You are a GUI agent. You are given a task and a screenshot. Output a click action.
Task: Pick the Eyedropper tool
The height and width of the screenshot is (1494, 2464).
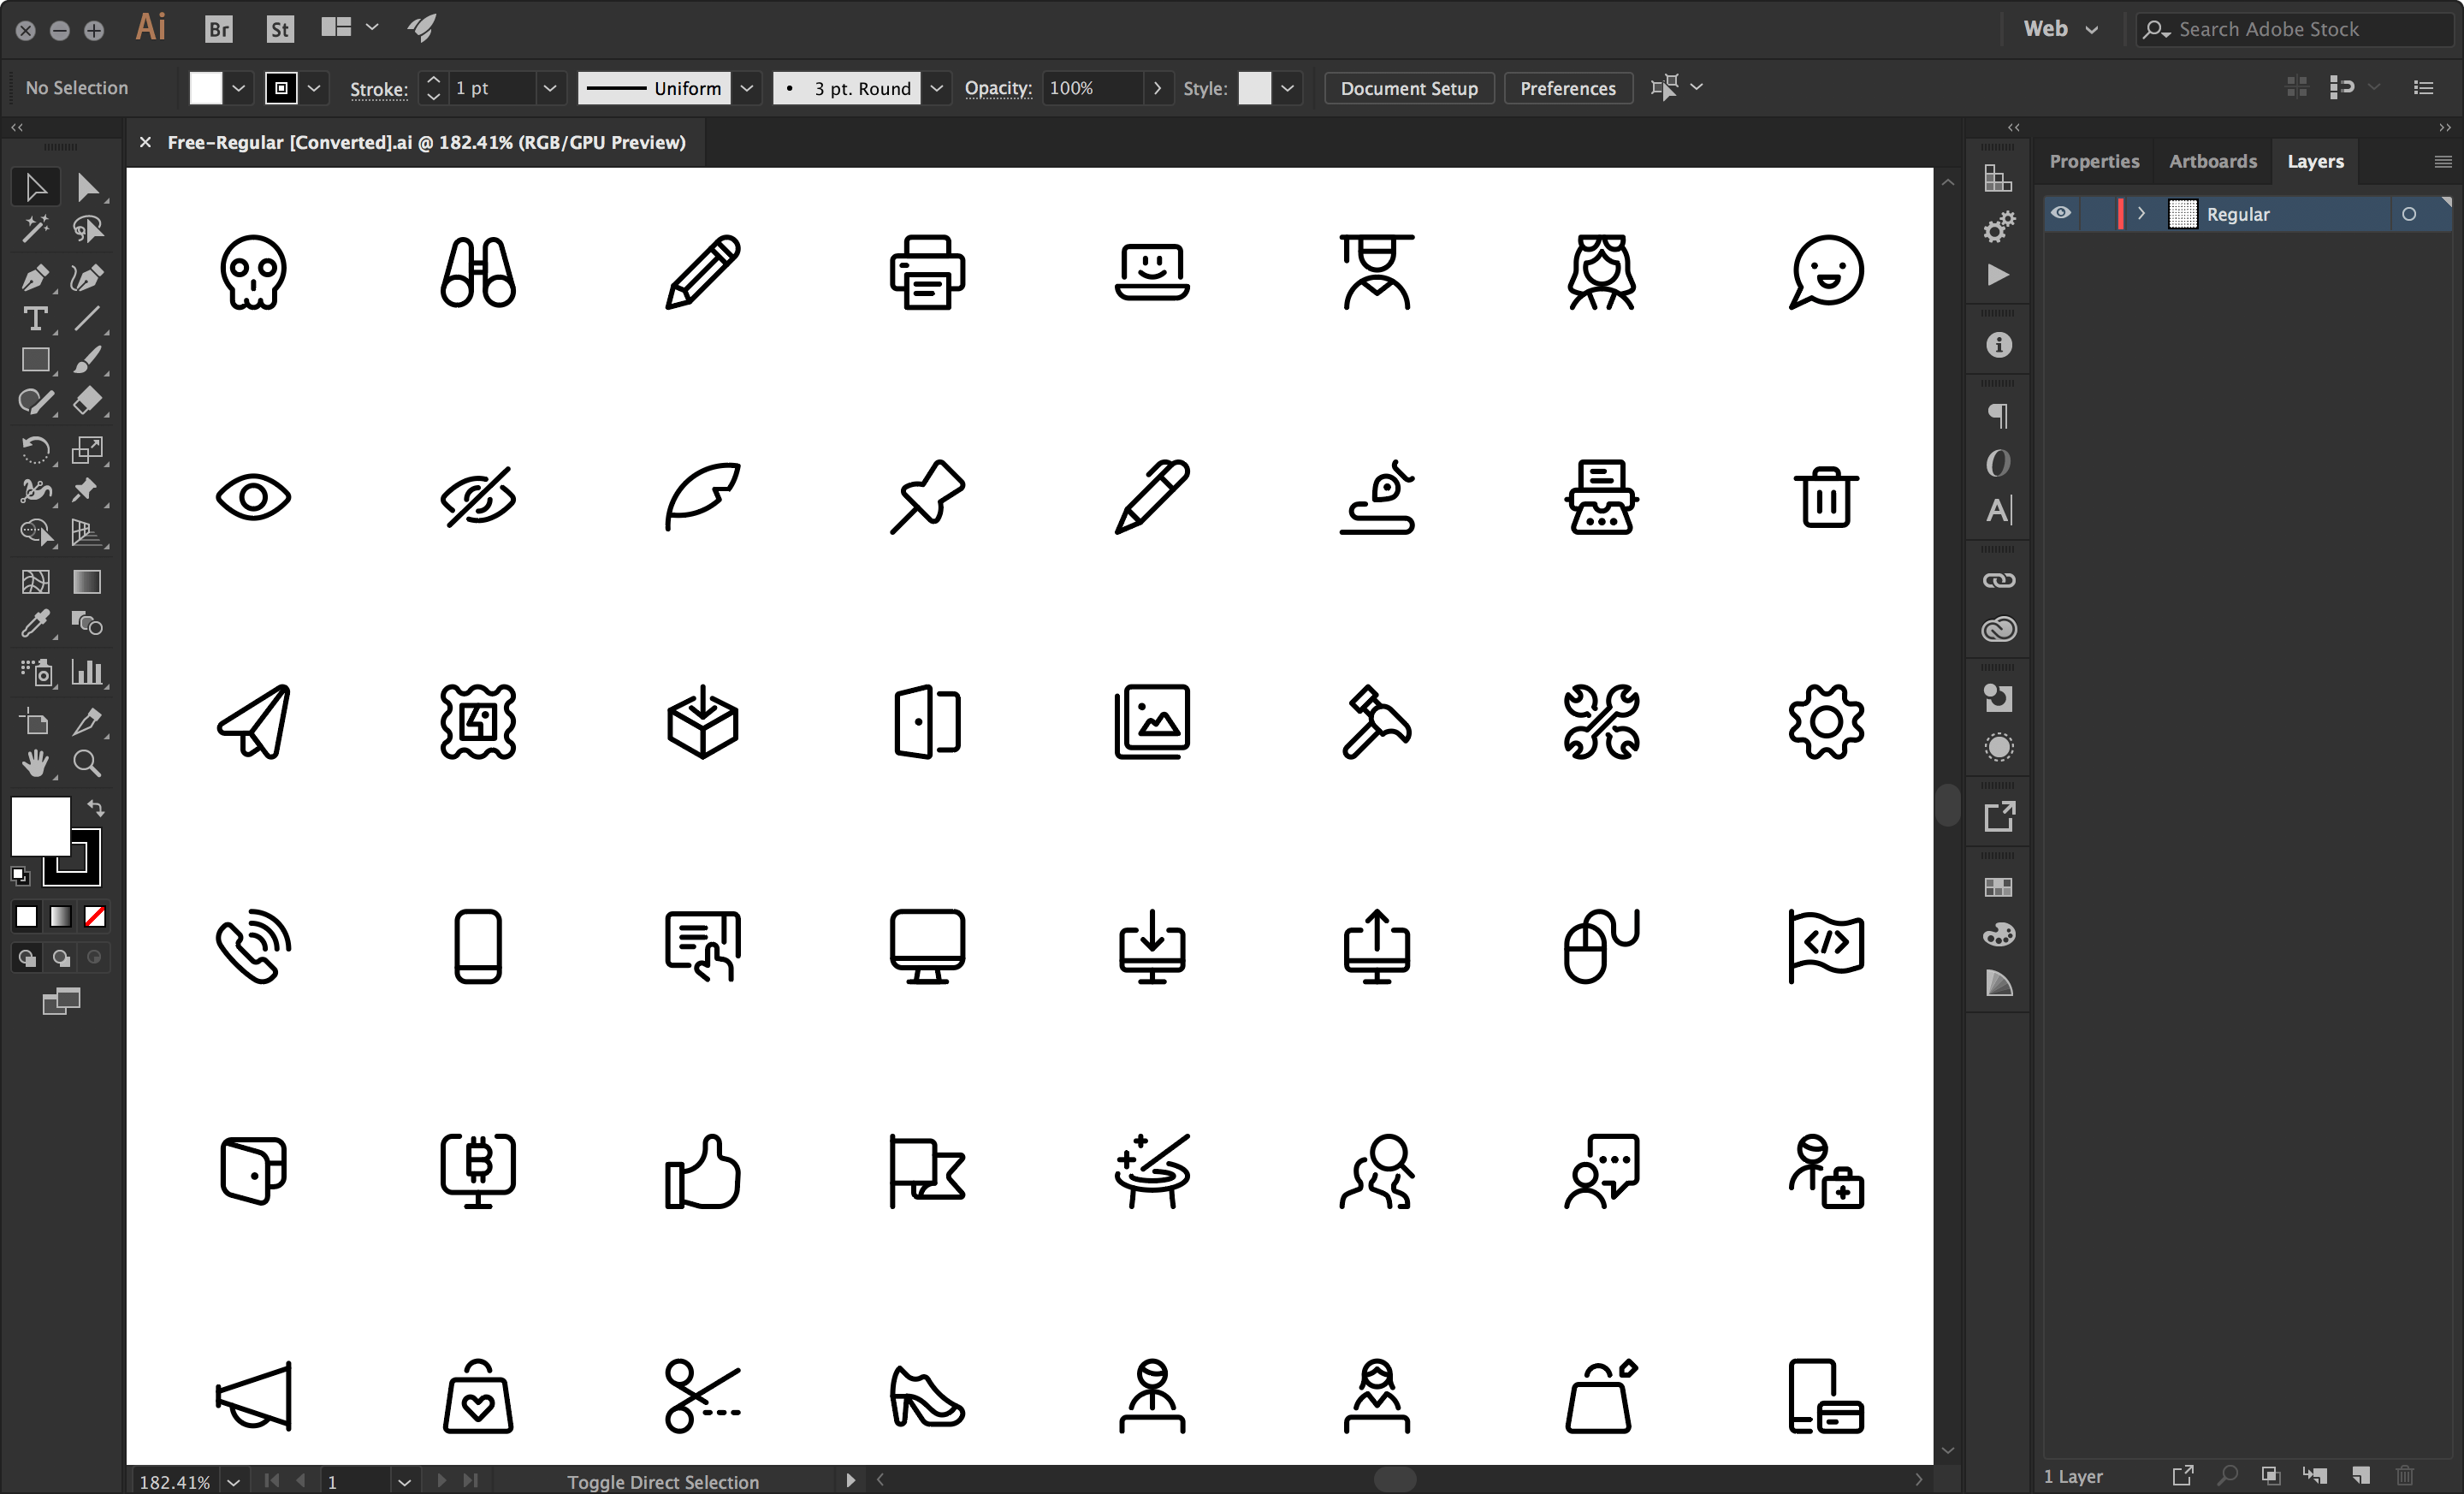coord(36,622)
